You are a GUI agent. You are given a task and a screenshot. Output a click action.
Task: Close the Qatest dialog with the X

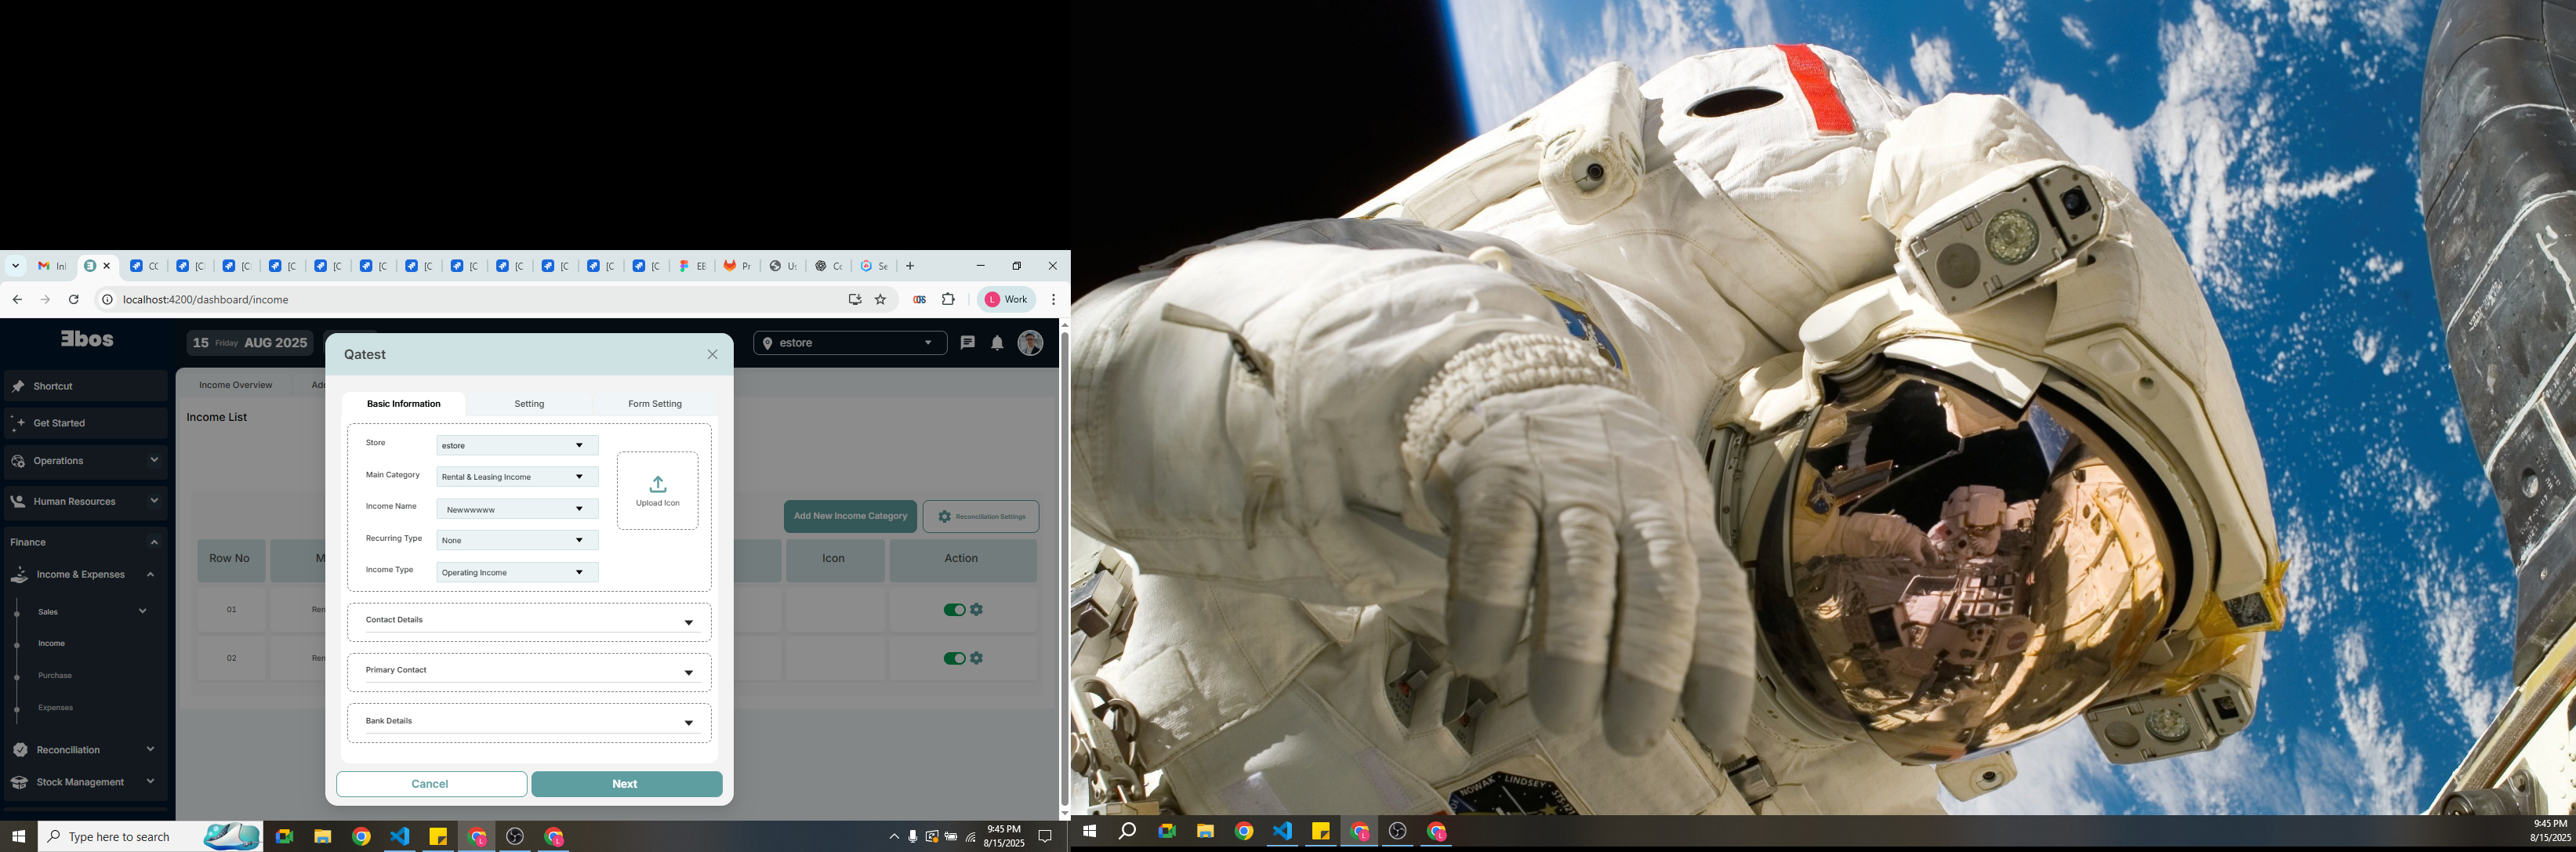[x=712, y=354]
